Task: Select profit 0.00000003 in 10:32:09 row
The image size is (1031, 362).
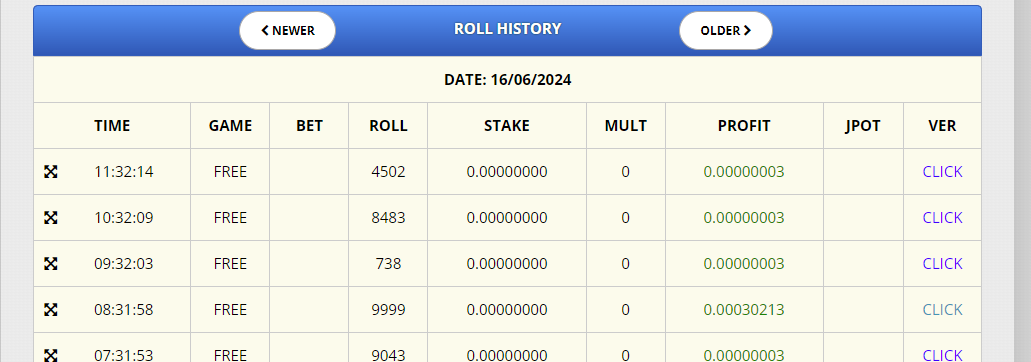Action: click(744, 217)
